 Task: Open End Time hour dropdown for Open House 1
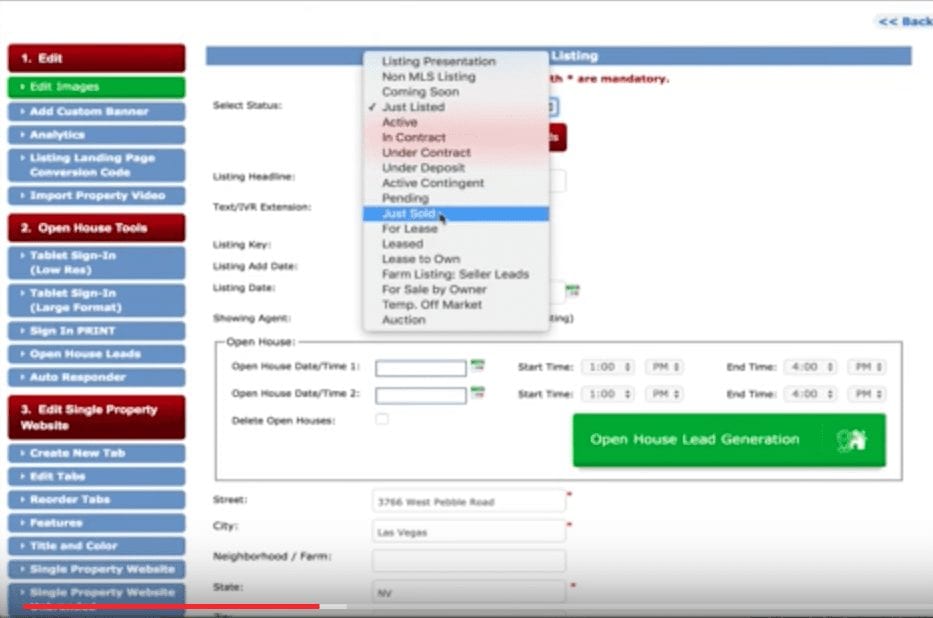pyautogui.click(x=811, y=367)
